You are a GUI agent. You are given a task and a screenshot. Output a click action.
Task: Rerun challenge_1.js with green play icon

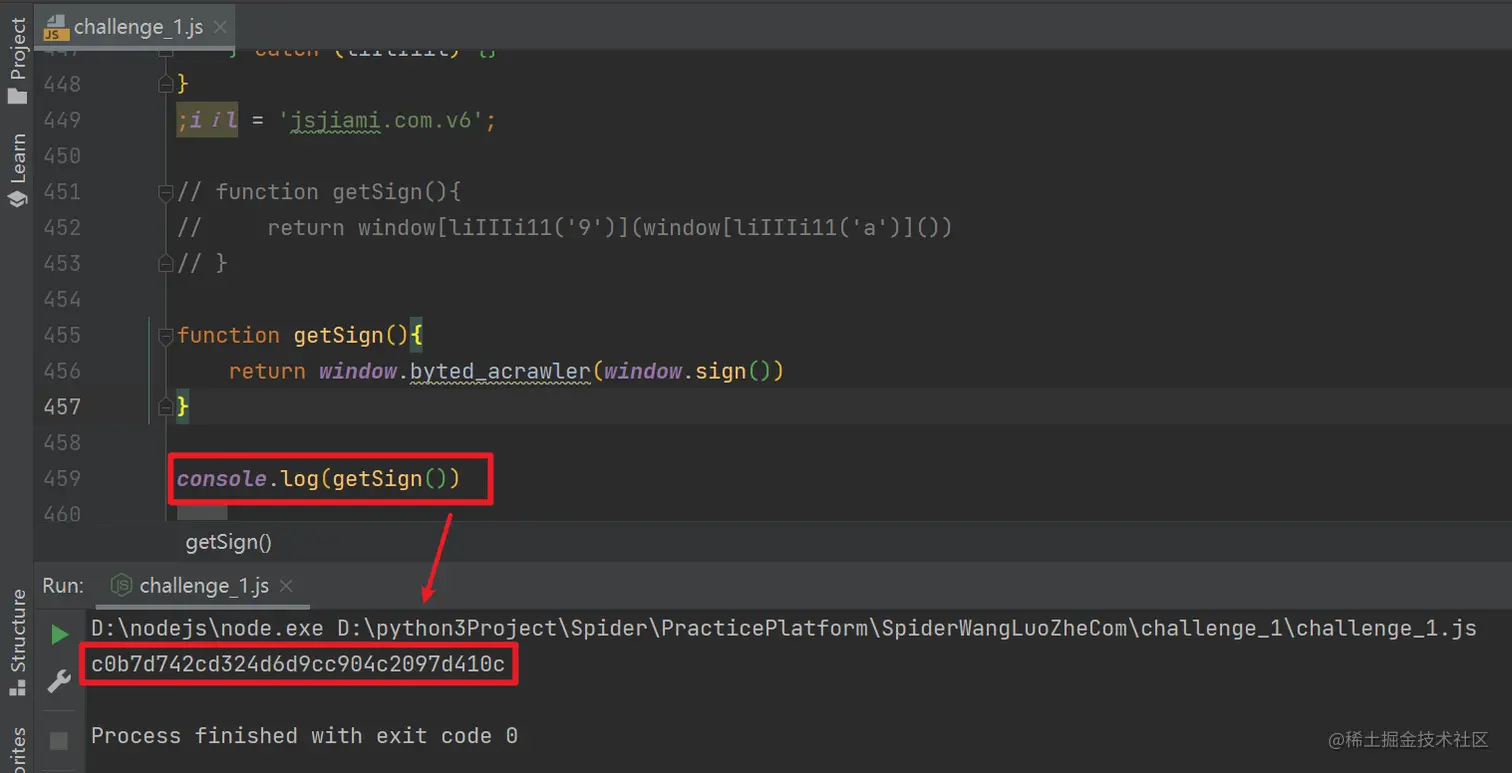click(x=59, y=634)
